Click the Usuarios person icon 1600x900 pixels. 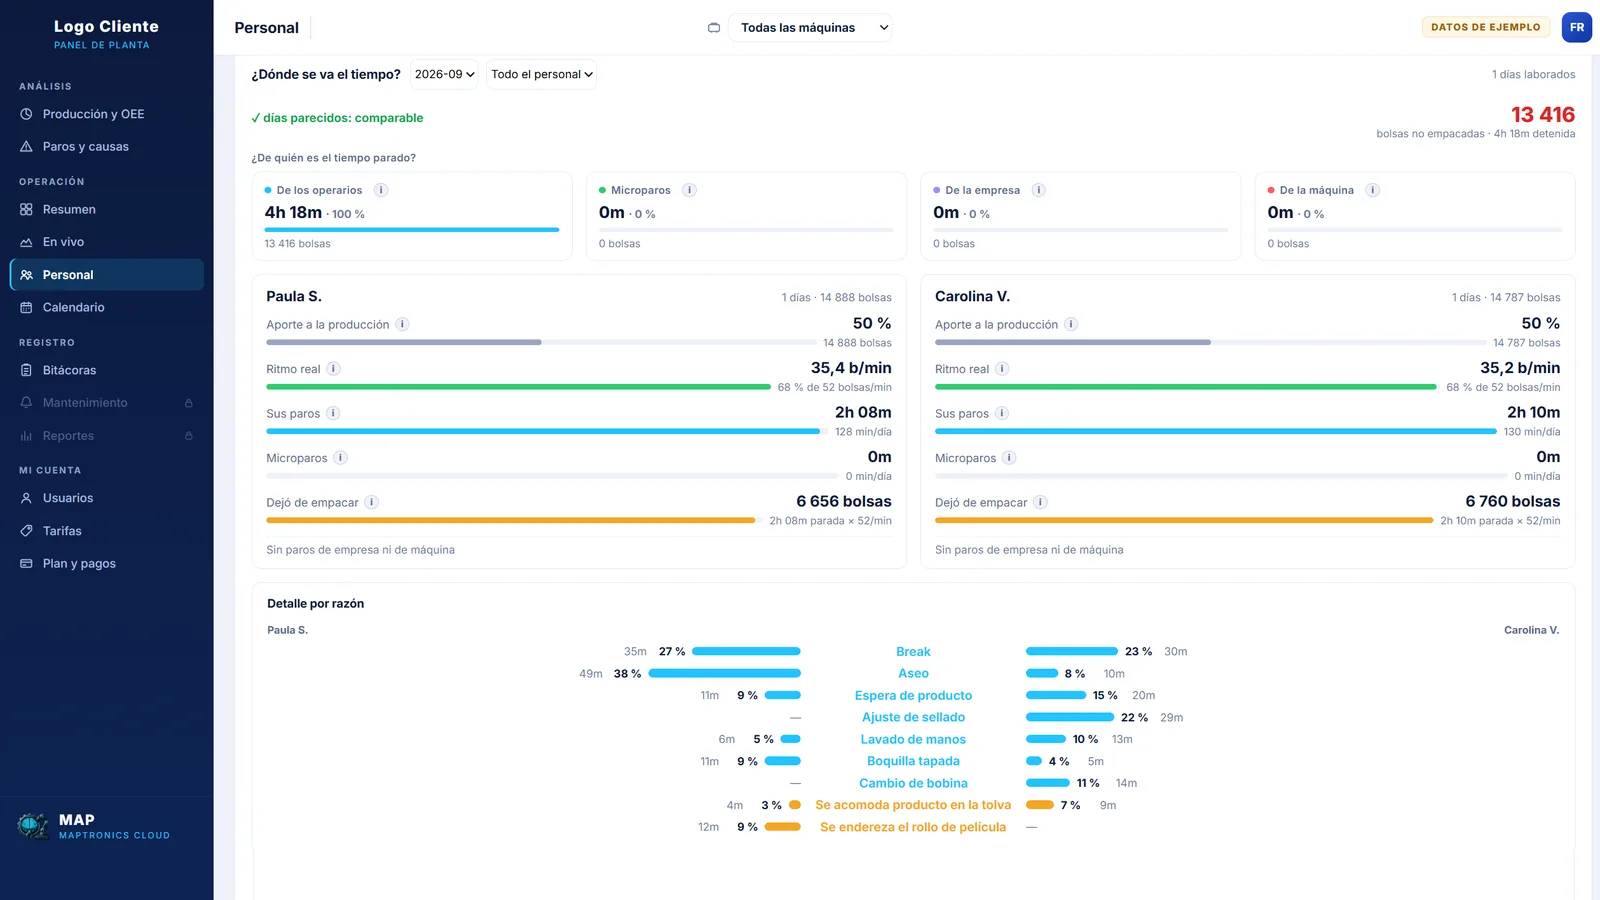[x=26, y=498]
